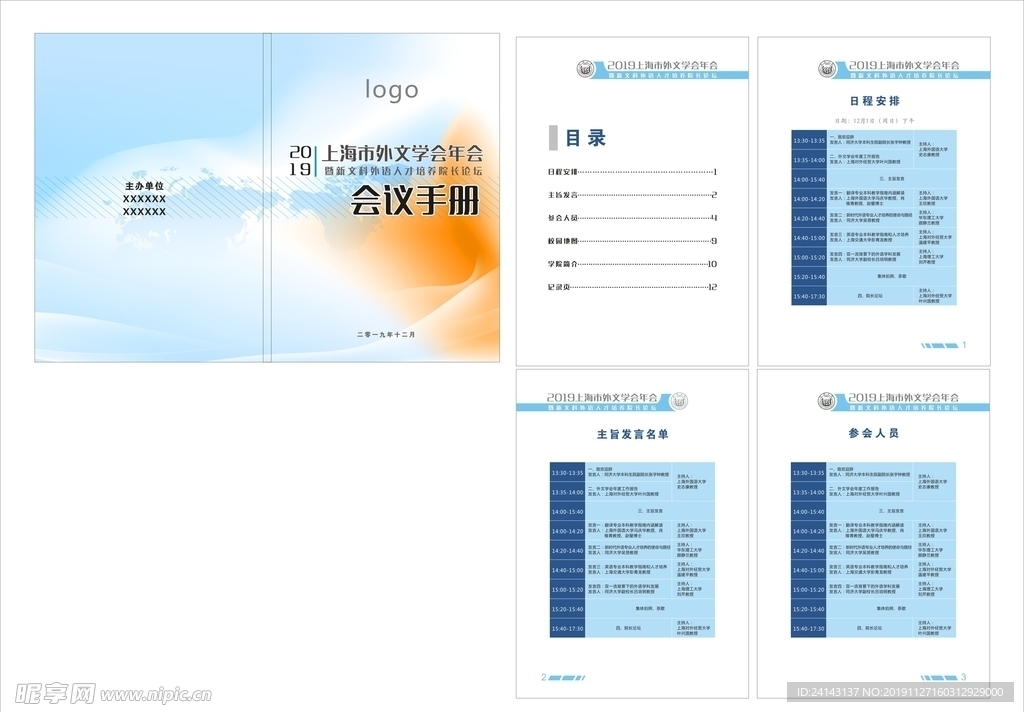Click the university emblem on the 目录 page
Viewport: 1024px width, 712px height.
click(585, 69)
